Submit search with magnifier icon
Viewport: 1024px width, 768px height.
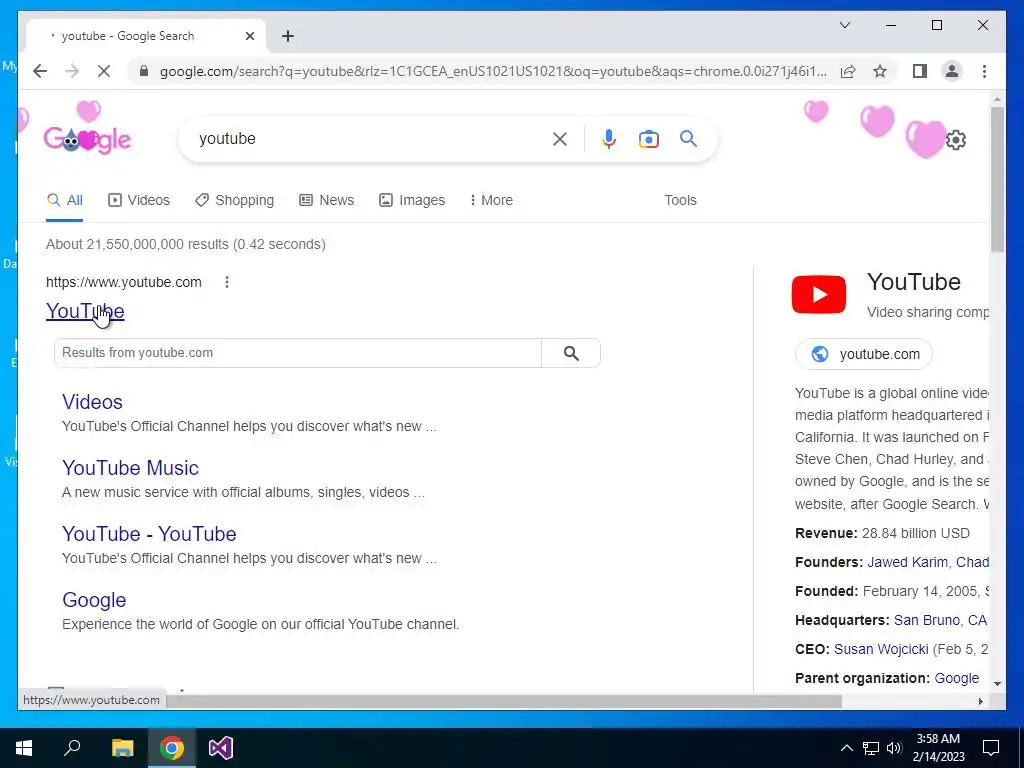688,138
